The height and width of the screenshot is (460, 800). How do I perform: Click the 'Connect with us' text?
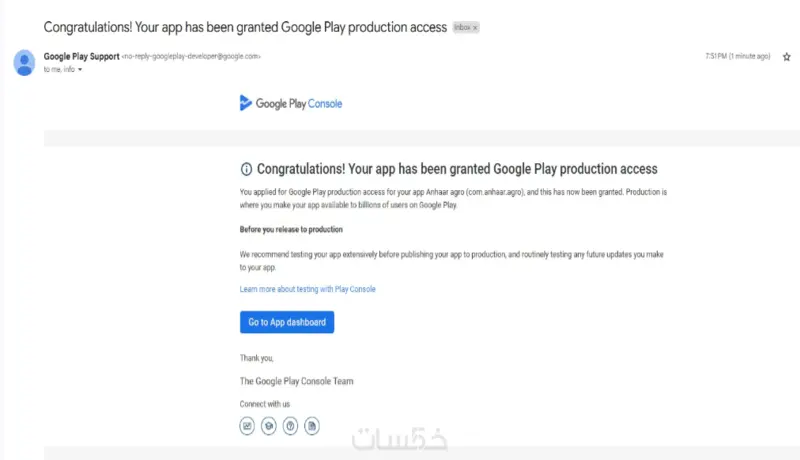[x=265, y=404]
